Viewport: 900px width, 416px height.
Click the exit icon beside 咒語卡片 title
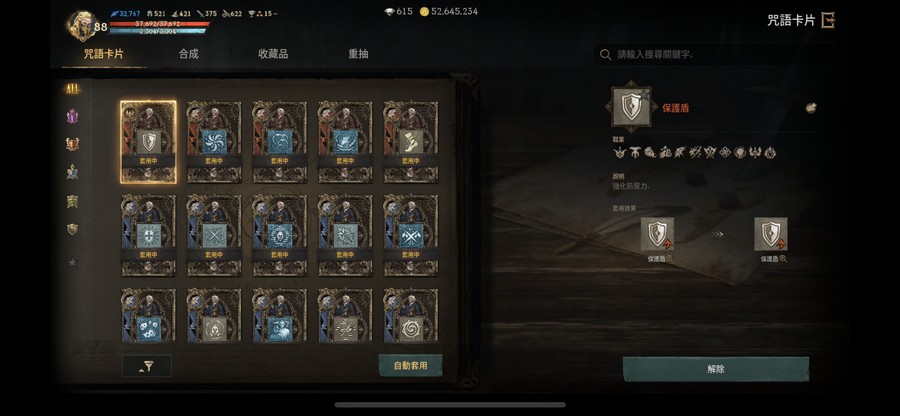[828, 21]
